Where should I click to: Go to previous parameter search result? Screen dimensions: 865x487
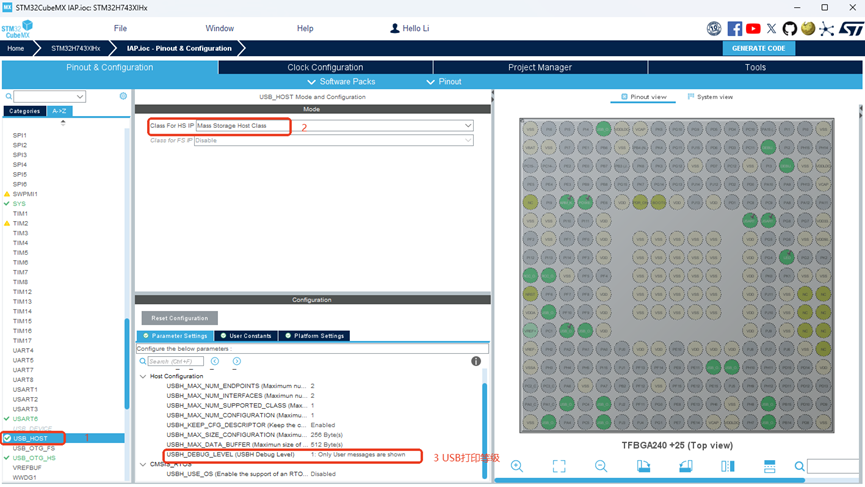pyautogui.click(x=215, y=361)
